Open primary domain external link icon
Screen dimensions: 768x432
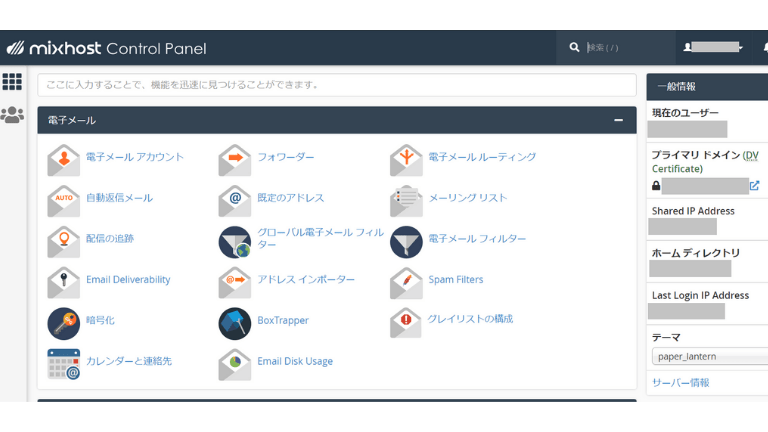point(754,186)
